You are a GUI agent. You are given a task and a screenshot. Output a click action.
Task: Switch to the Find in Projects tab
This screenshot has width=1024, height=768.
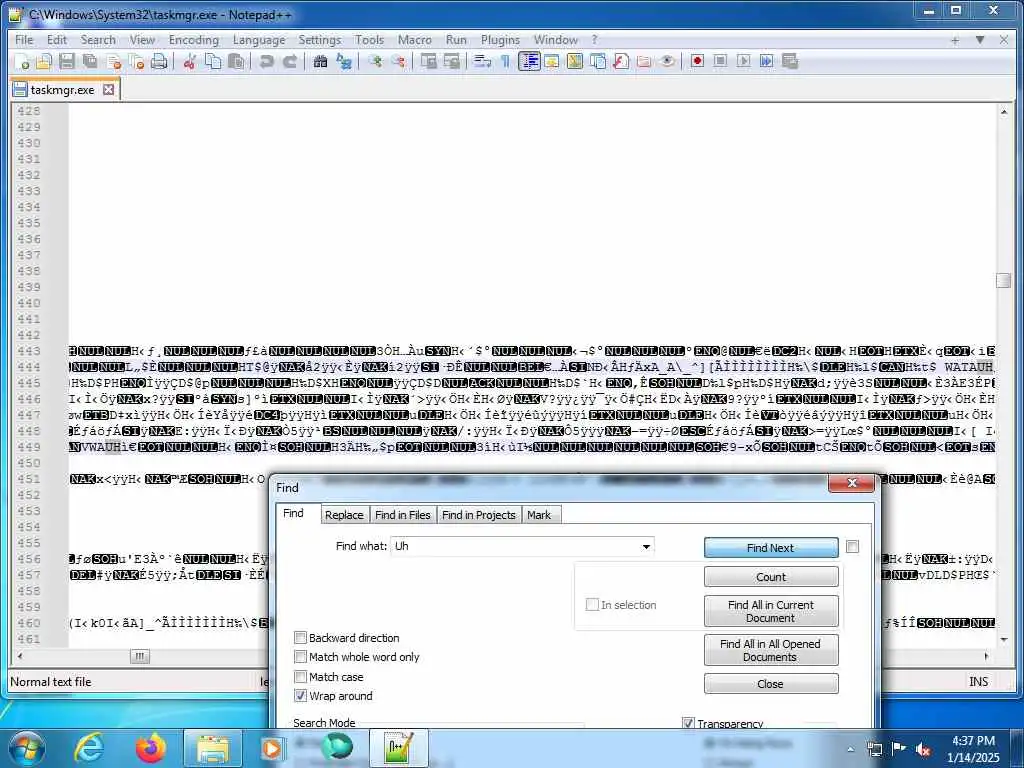coord(479,515)
